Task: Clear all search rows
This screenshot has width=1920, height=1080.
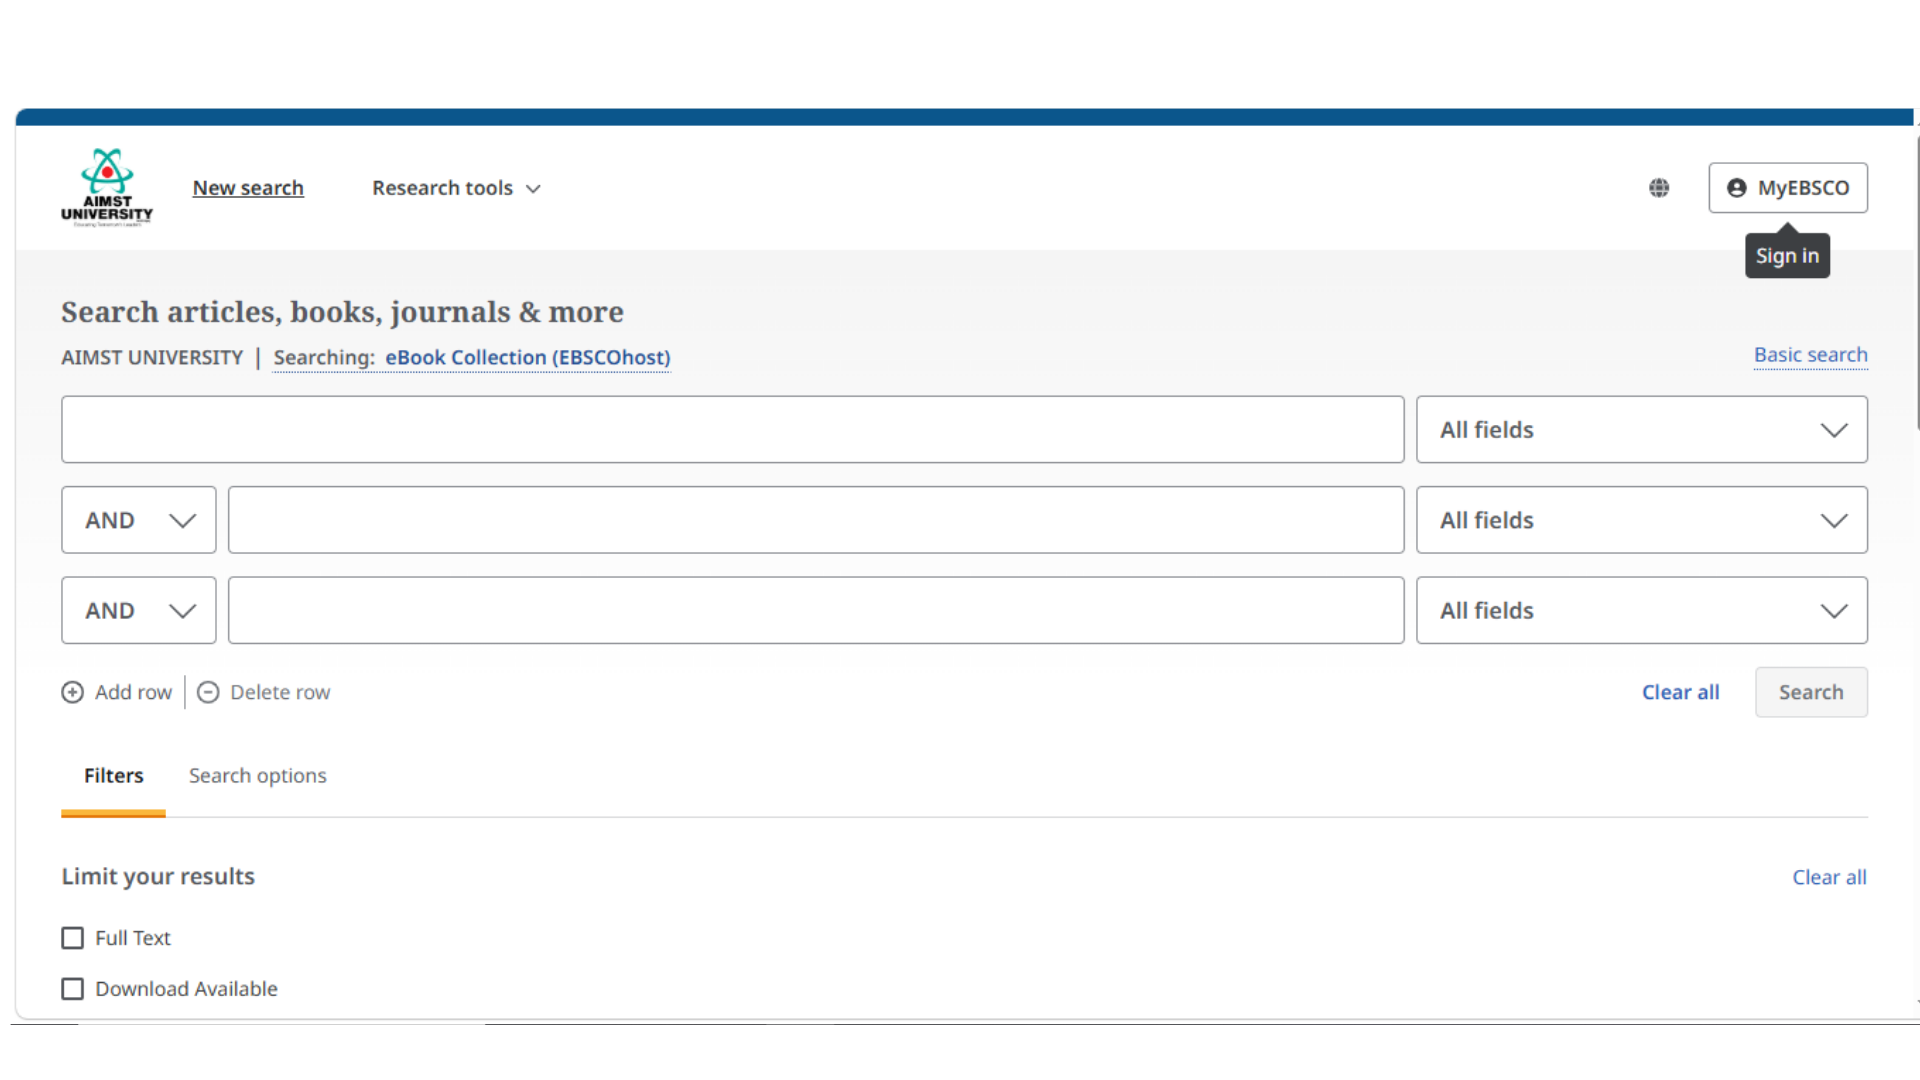Action: point(1681,692)
